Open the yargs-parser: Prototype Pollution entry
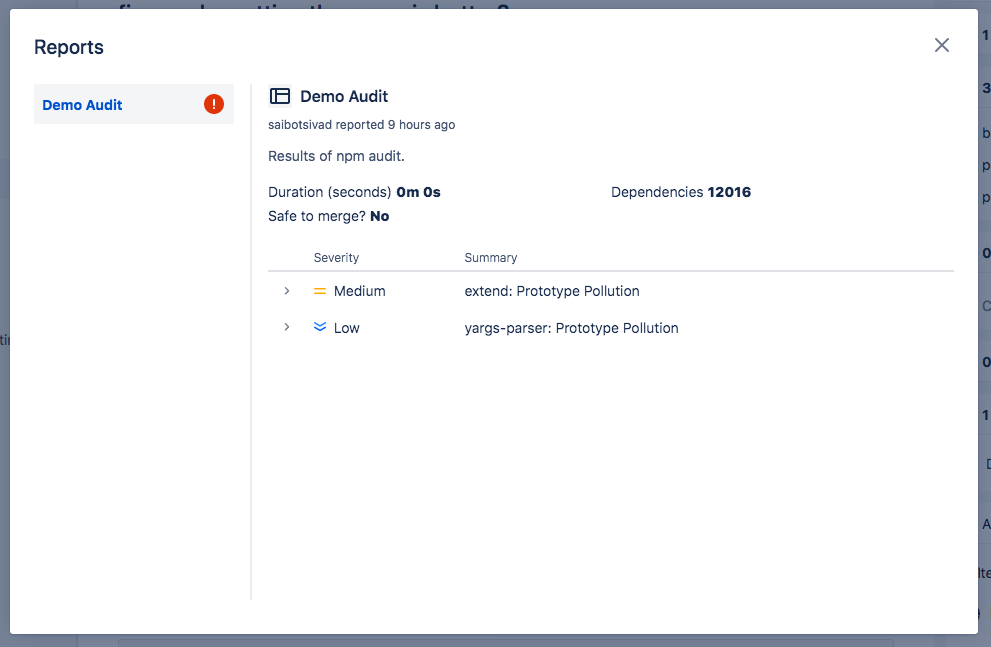Screen dimensions: 991x647 pos(571,328)
